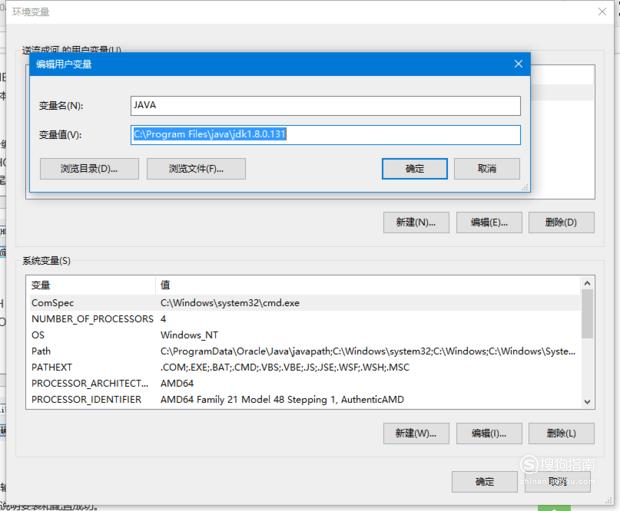Screen dimensions: 620x511
Task: Select the PATHEXT system variable row
Action: 304,367
